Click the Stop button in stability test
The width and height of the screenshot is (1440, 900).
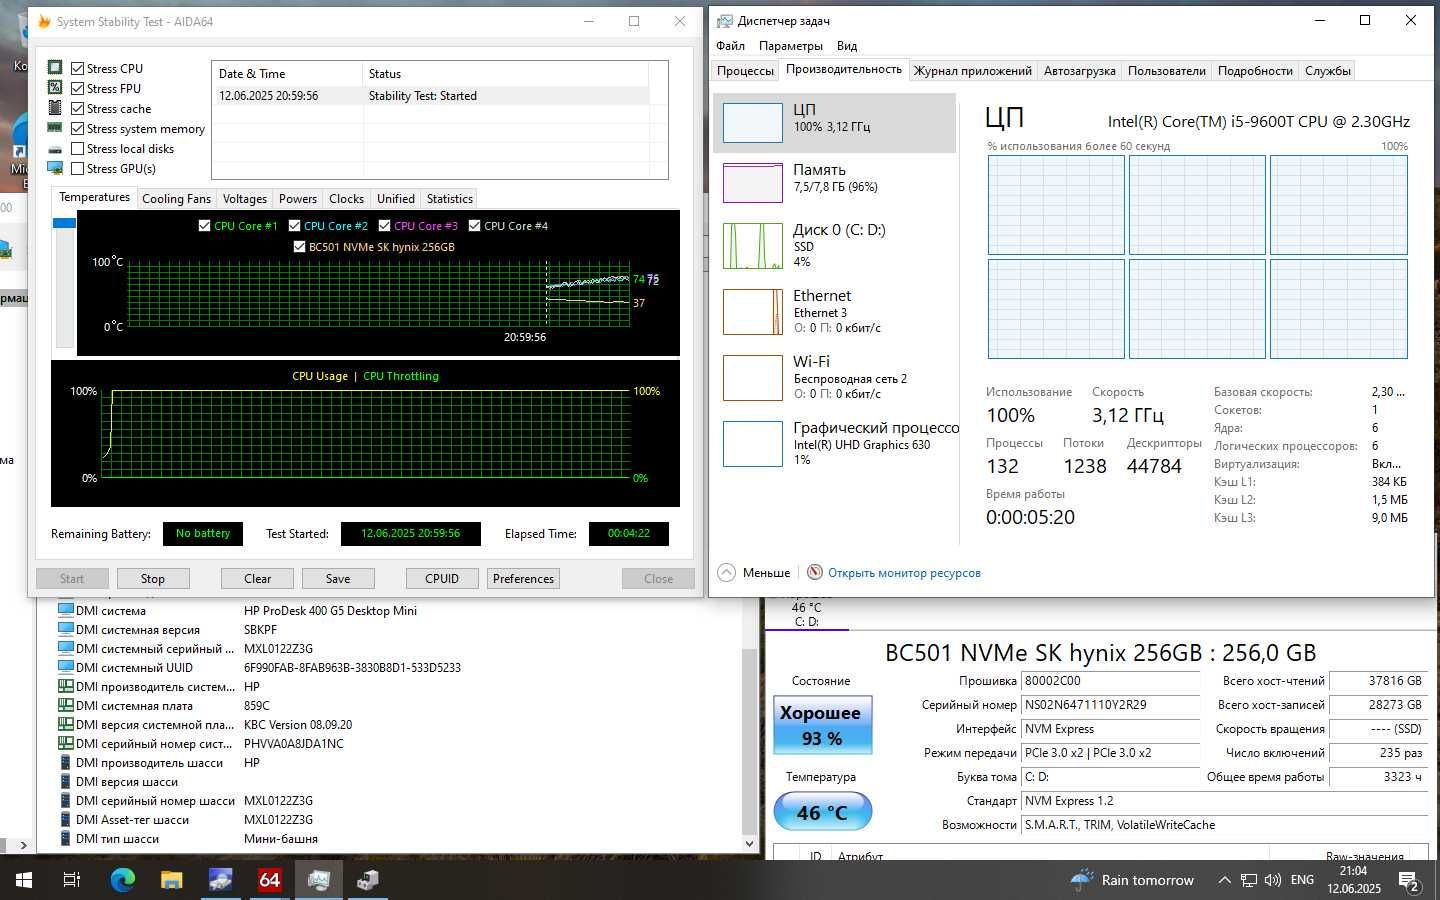153,578
